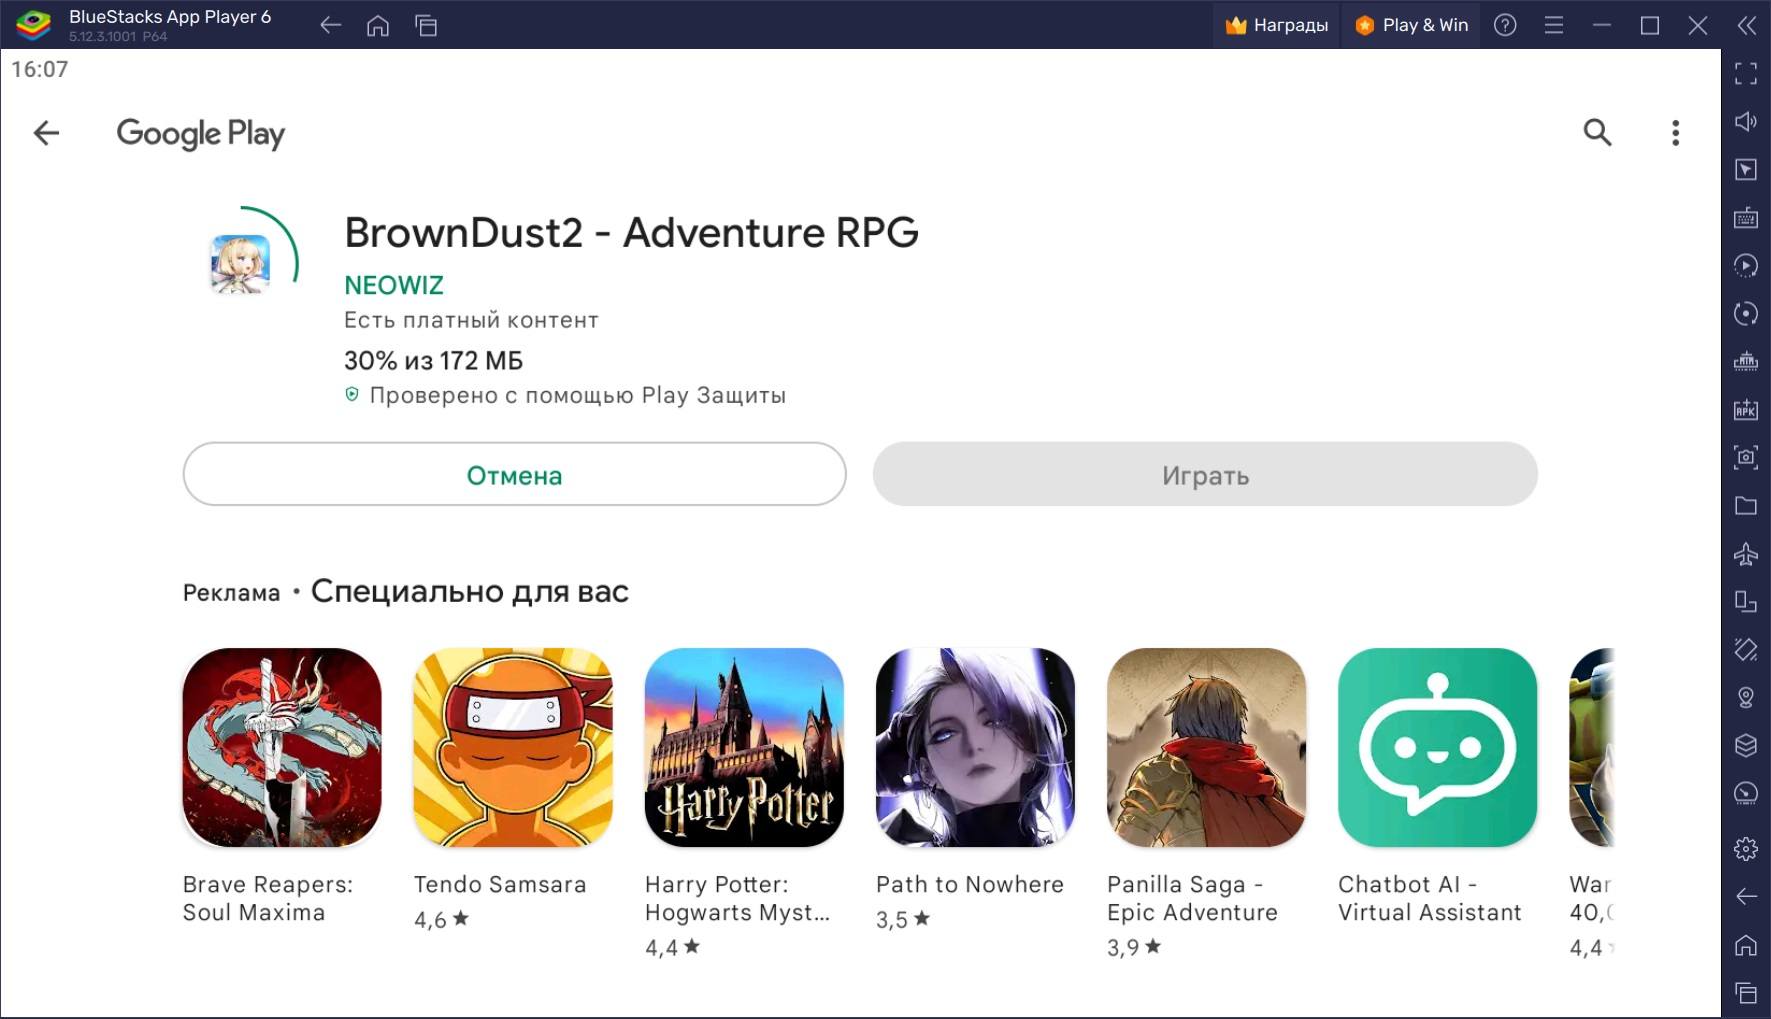
Task: Open keyboard controls in sidebar
Action: (1746, 217)
